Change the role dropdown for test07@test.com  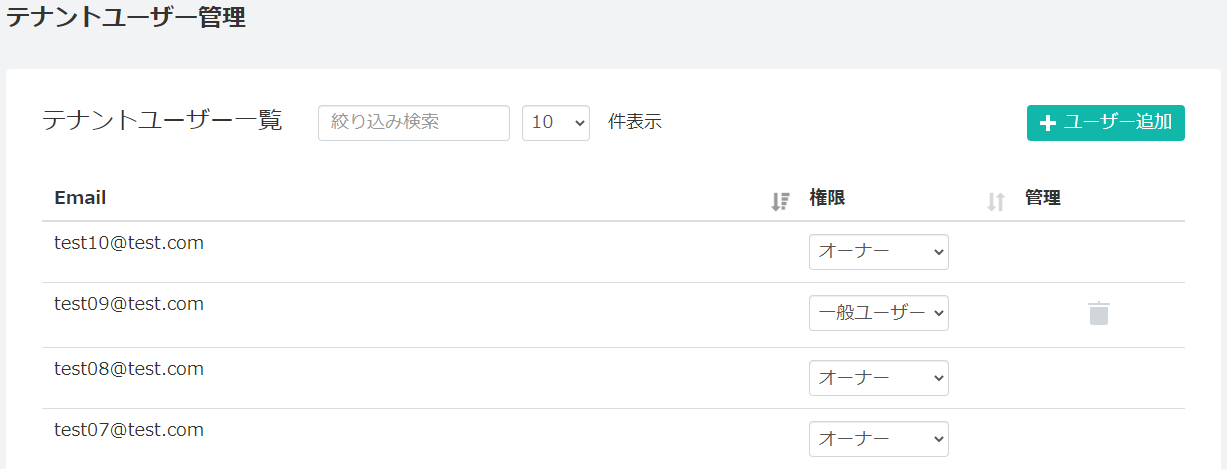coord(879,439)
